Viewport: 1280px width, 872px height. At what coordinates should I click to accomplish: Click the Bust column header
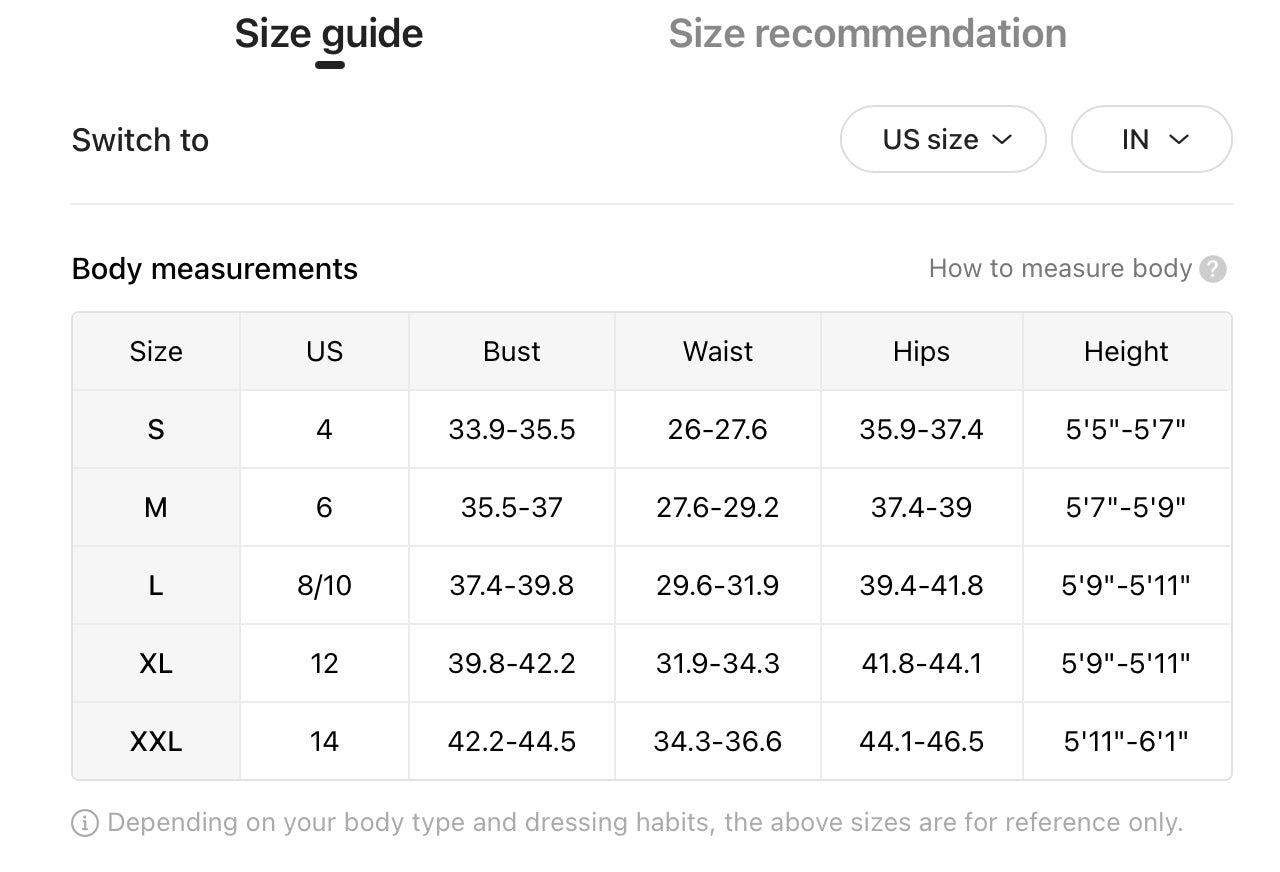511,351
